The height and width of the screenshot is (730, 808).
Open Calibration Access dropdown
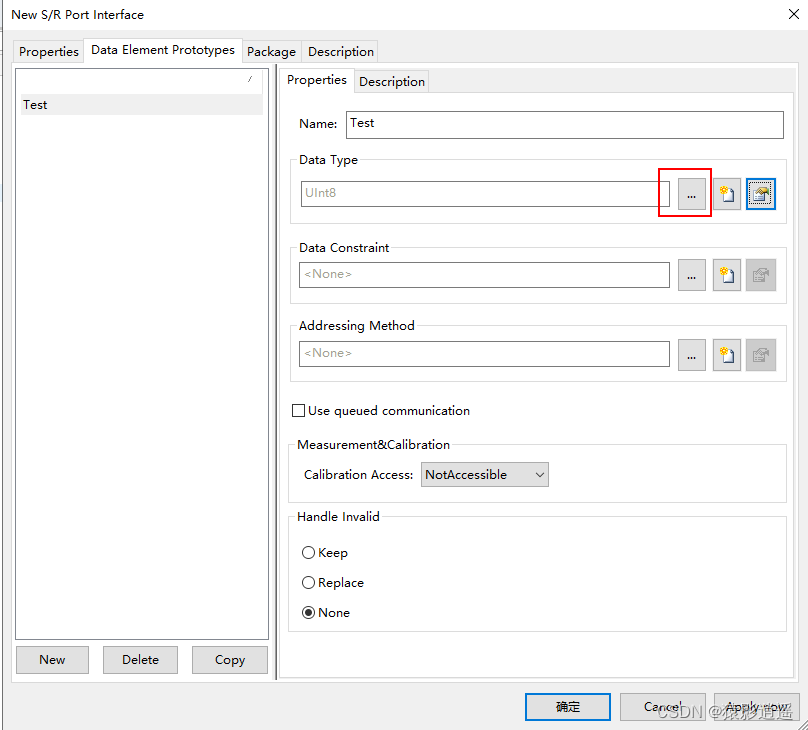pyautogui.click(x=484, y=474)
